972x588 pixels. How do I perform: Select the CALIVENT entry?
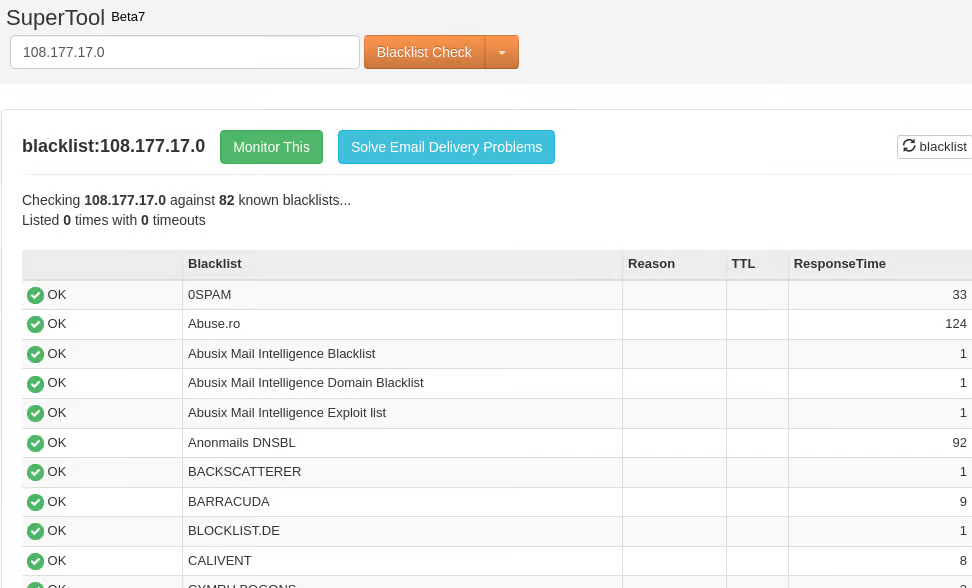pyautogui.click(x=219, y=561)
